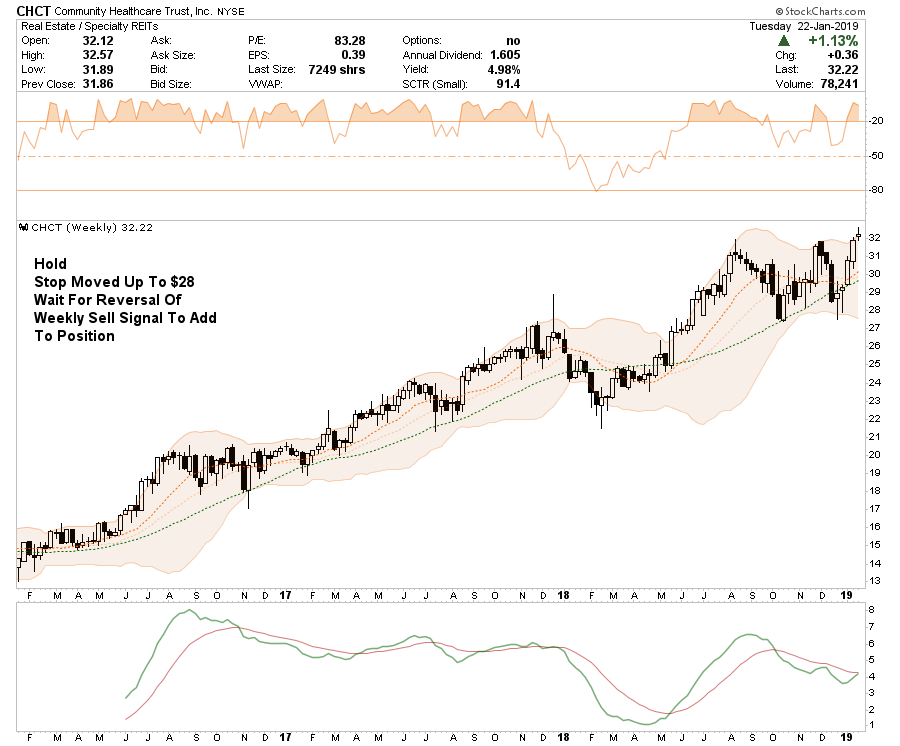Click the StockCharts.com credit text

pyautogui.click(x=820, y=11)
